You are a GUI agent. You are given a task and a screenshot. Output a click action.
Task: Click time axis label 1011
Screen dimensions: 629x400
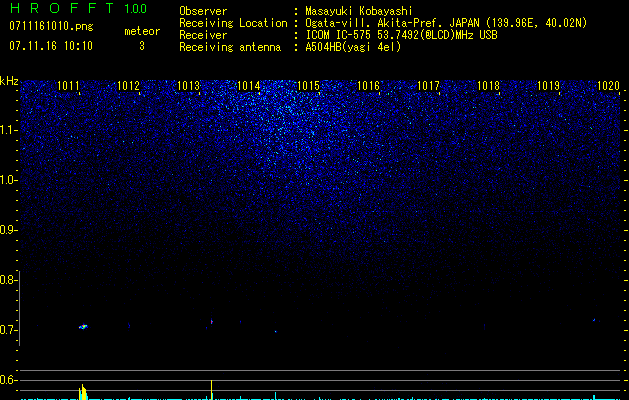point(68,86)
